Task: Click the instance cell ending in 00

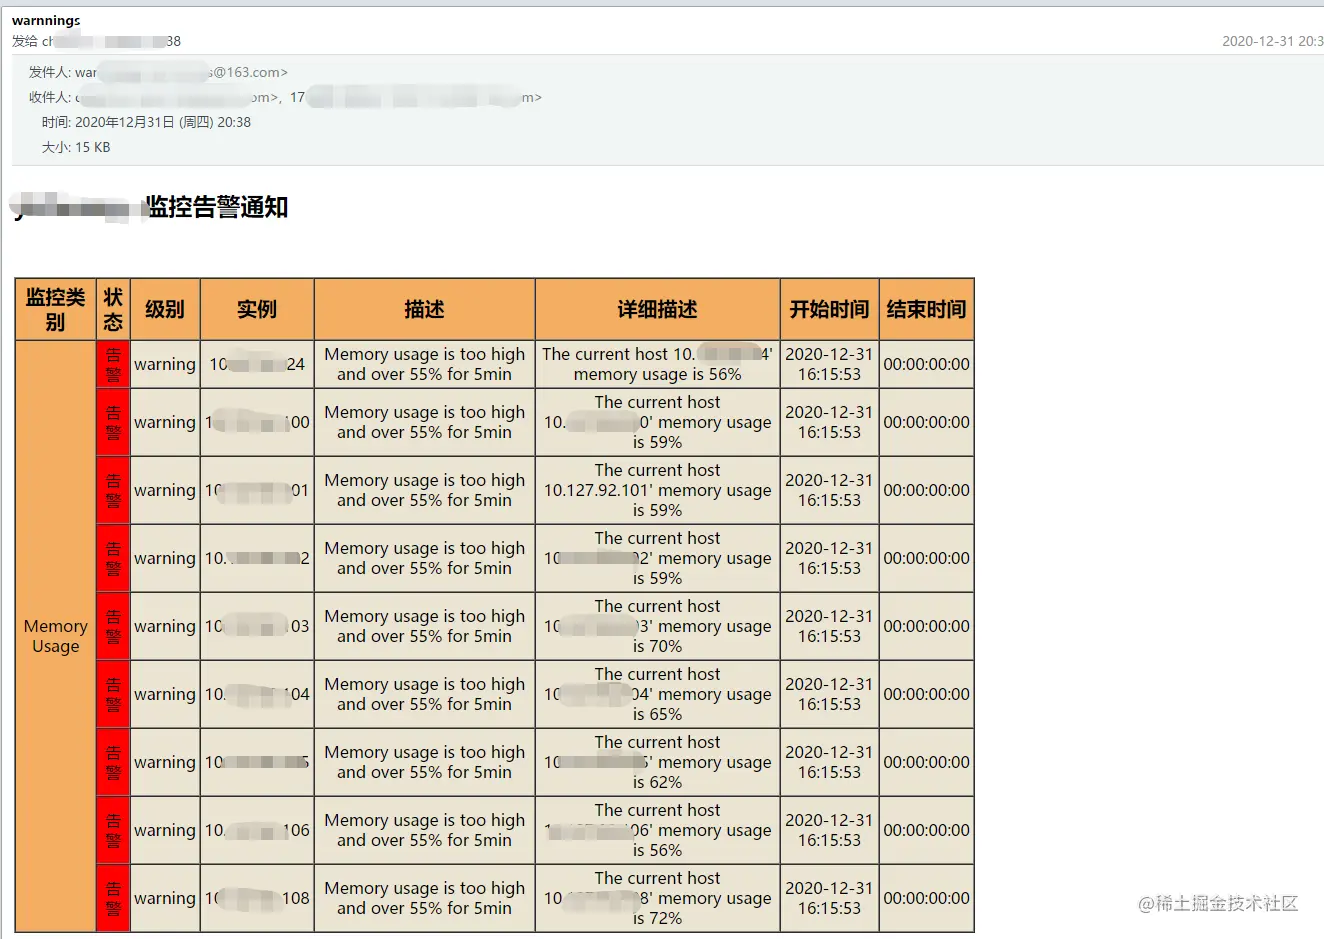Action: coord(257,422)
